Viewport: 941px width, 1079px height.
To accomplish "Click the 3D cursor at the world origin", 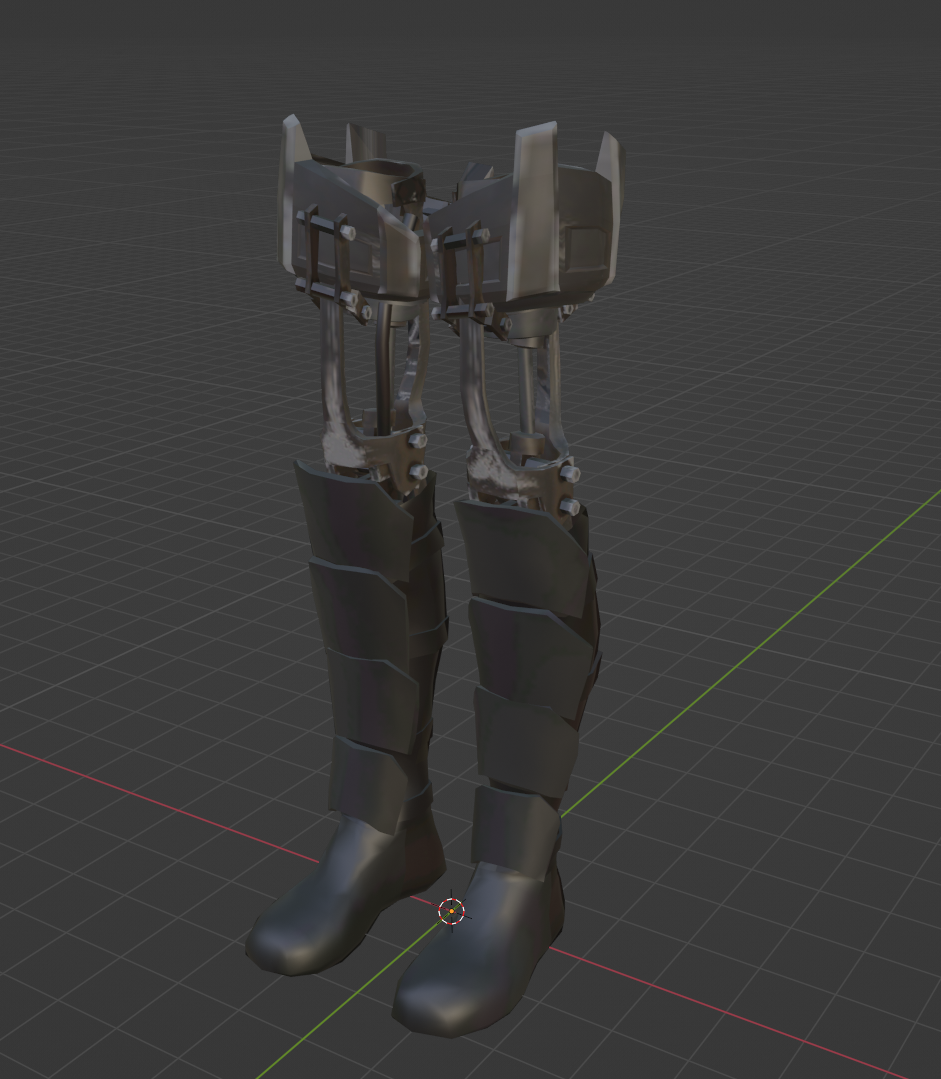I will (452, 911).
